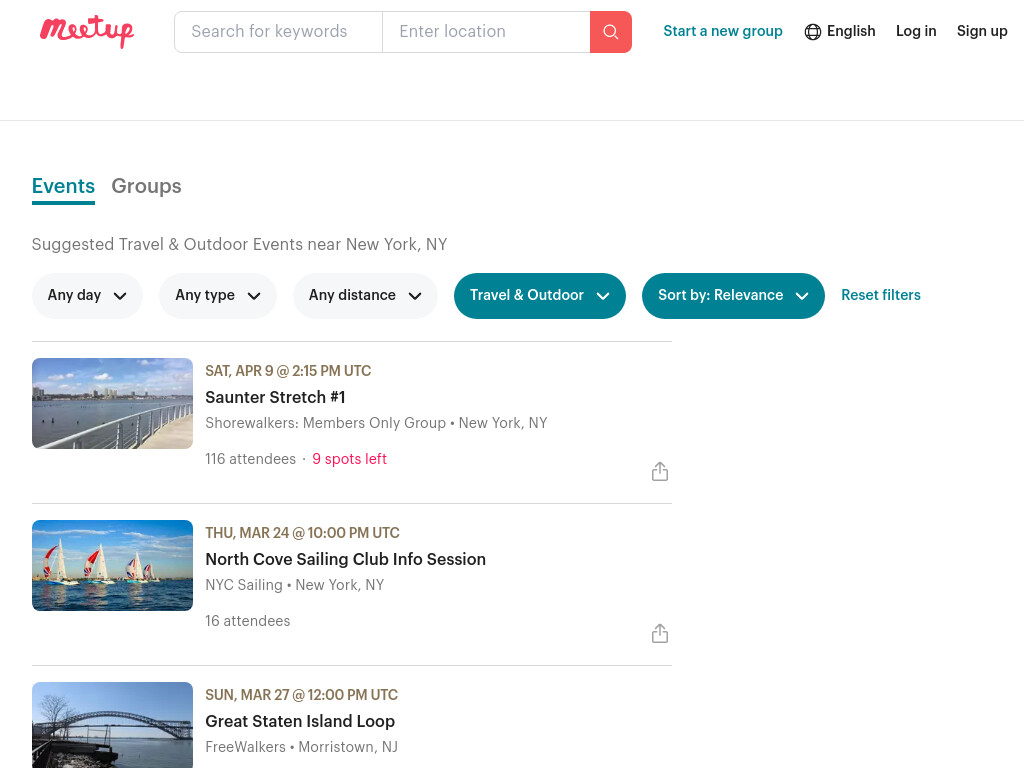Open the Any type filter dropdown

(x=217, y=296)
